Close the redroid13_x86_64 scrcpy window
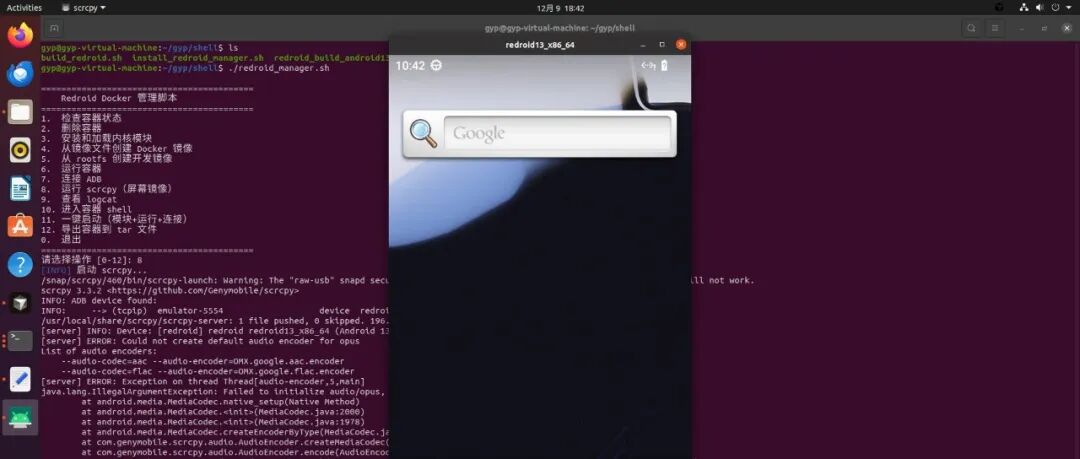The image size is (1080, 459). click(x=681, y=45)
